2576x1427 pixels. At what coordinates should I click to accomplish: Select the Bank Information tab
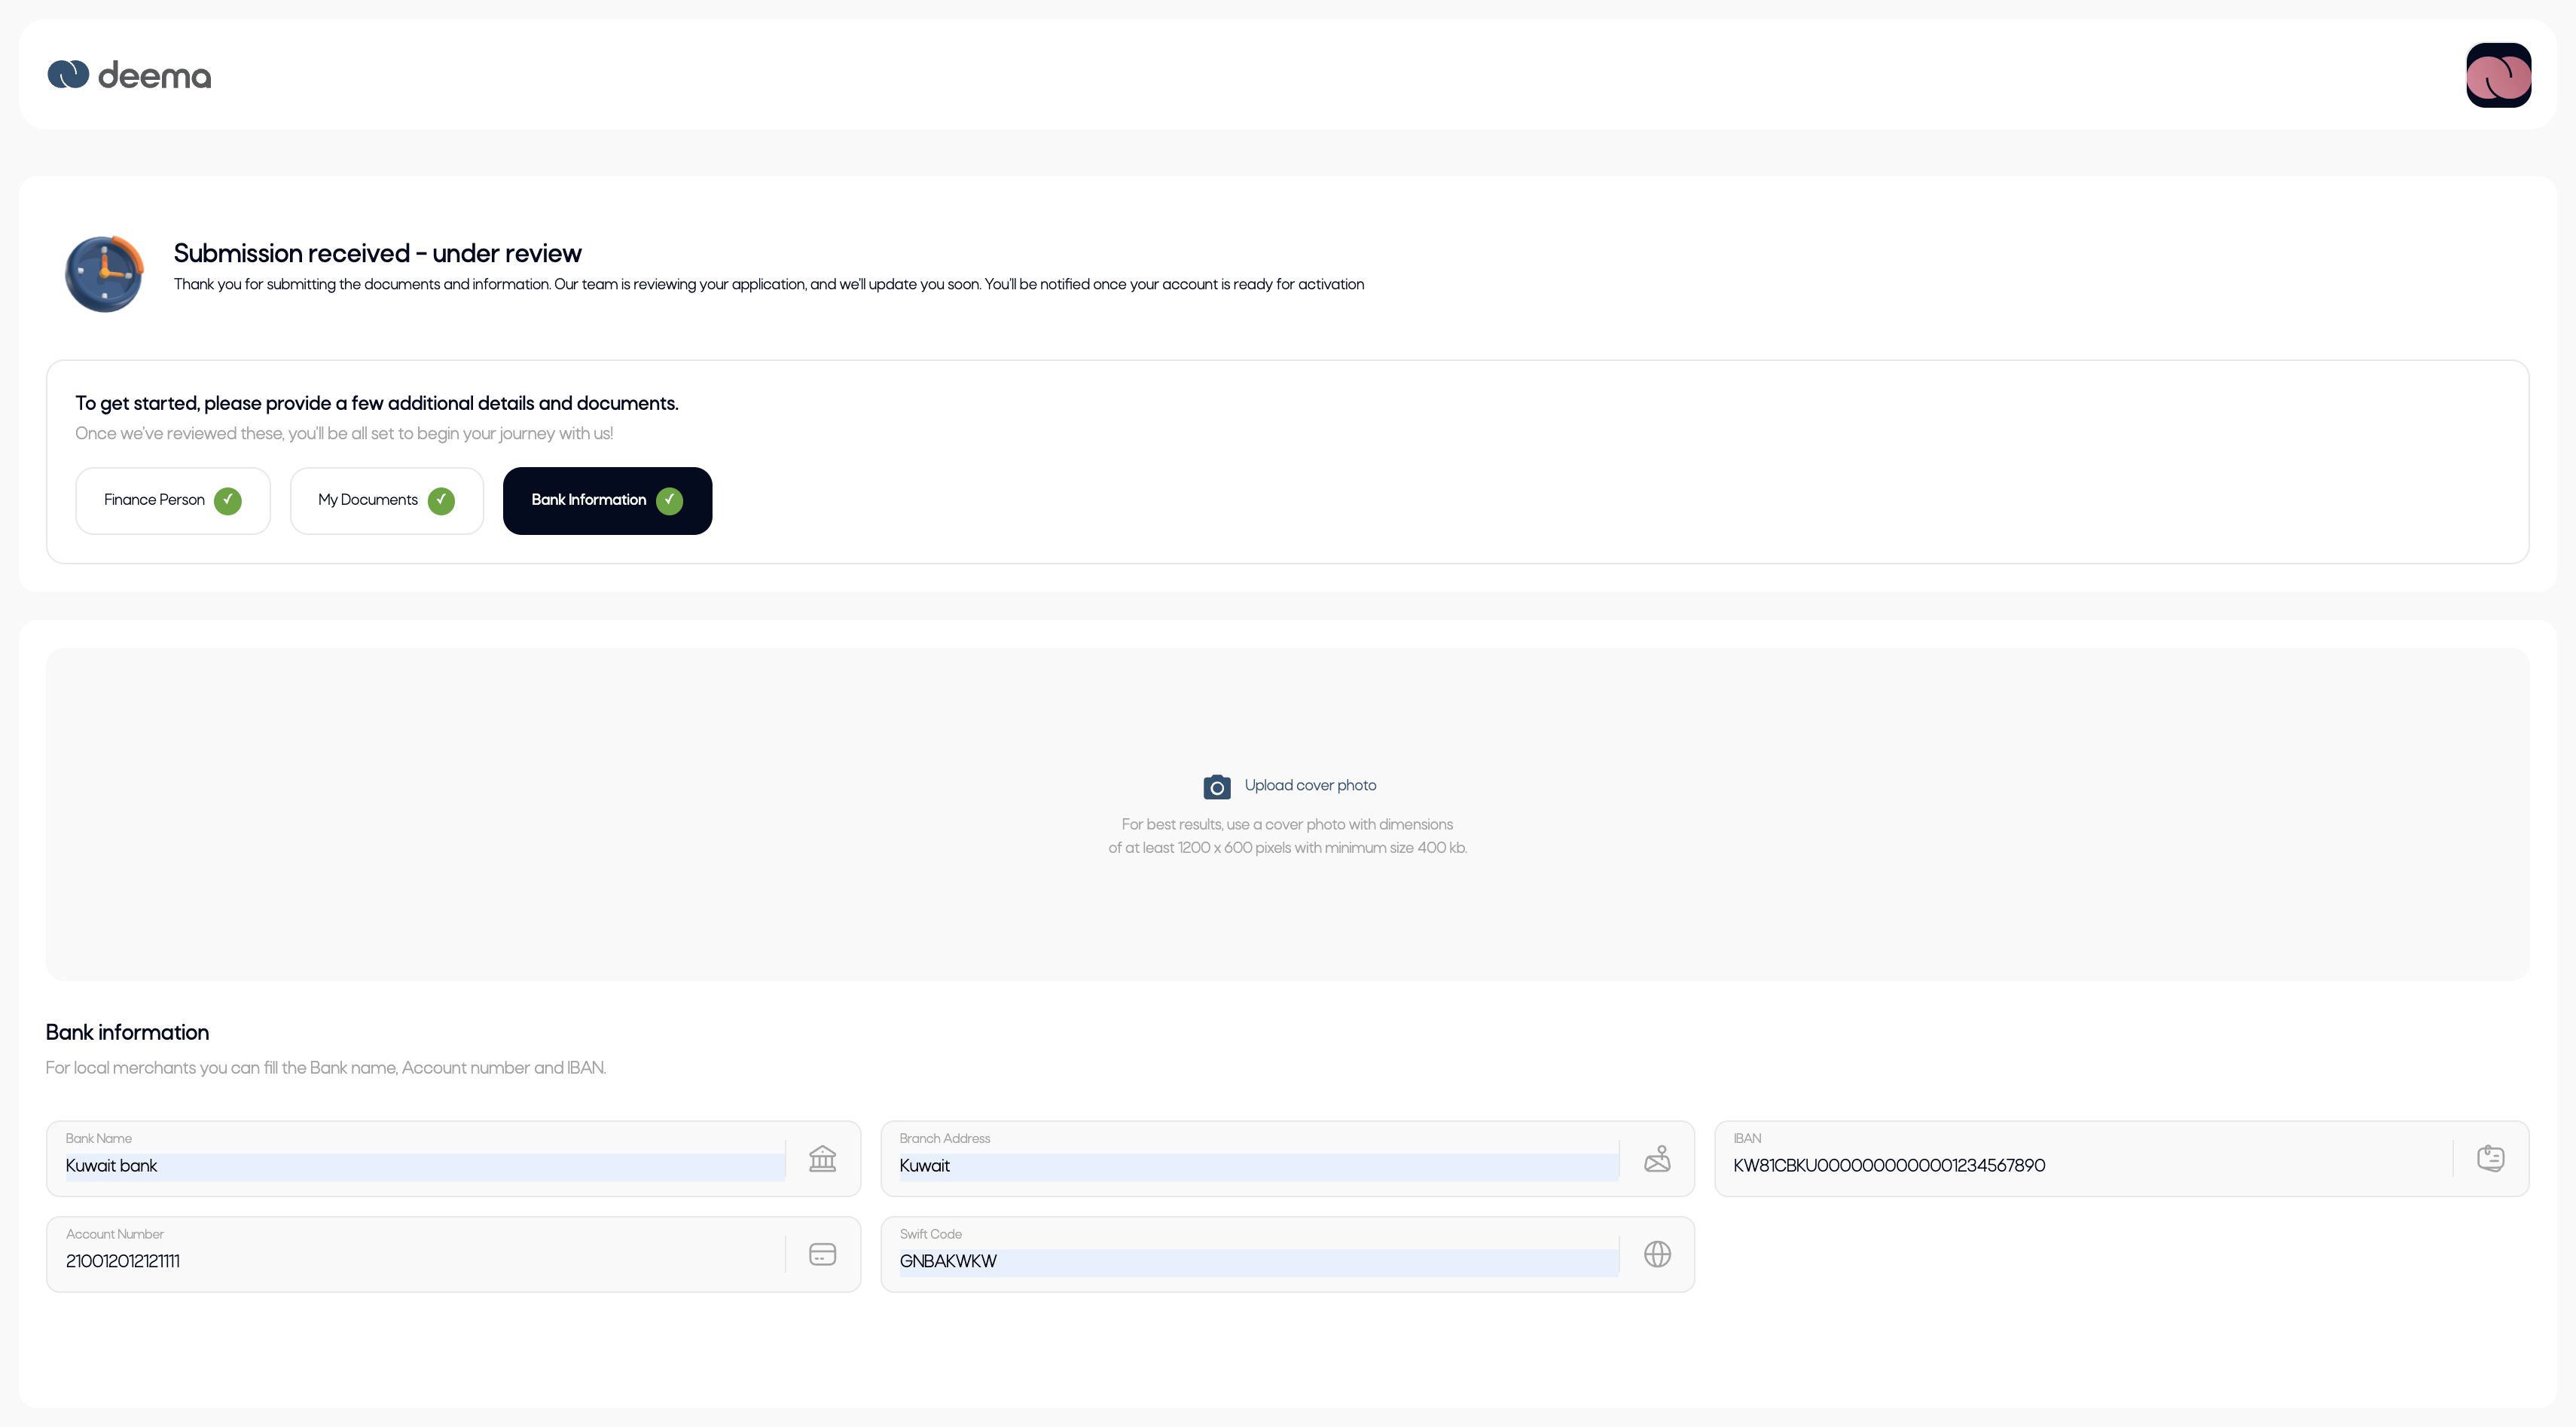pyautogui.click(x=588, y=500)
